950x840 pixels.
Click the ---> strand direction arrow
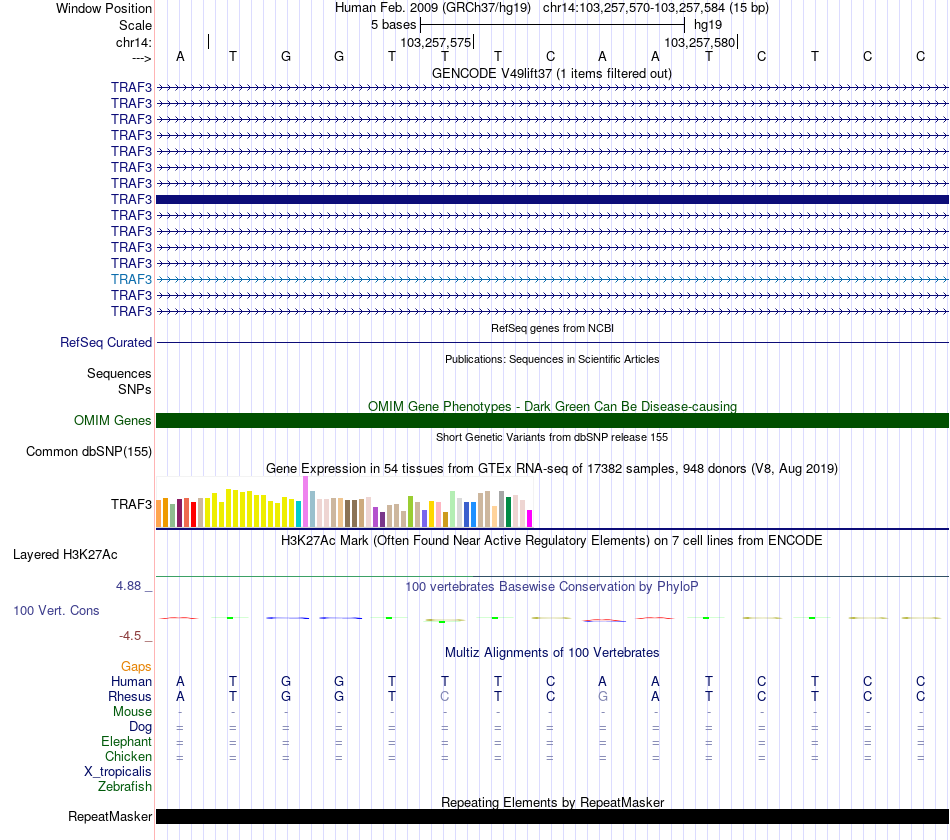click(141, 58)
